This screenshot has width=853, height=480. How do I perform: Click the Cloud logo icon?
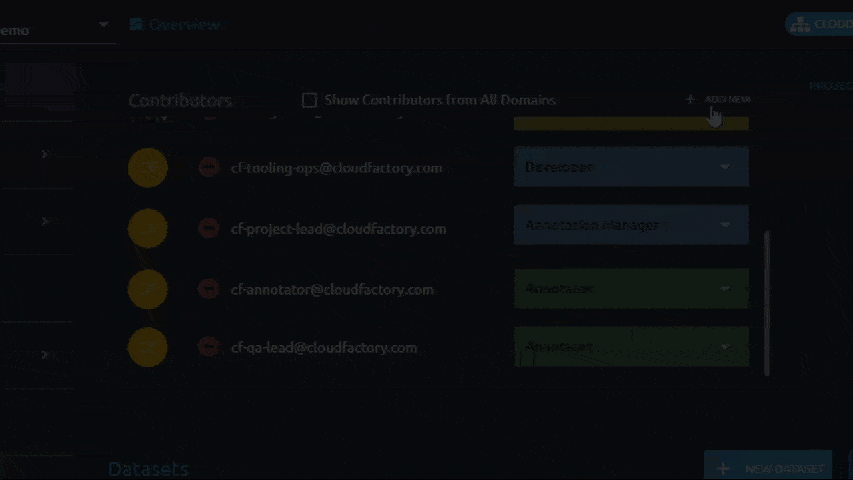pyautogui.click(x=800, y=24)
